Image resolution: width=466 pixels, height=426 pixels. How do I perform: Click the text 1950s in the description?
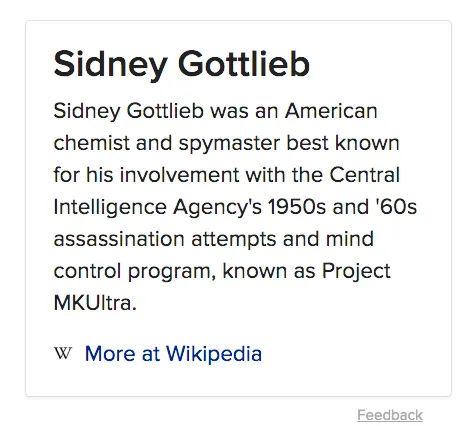click(297, 207)
